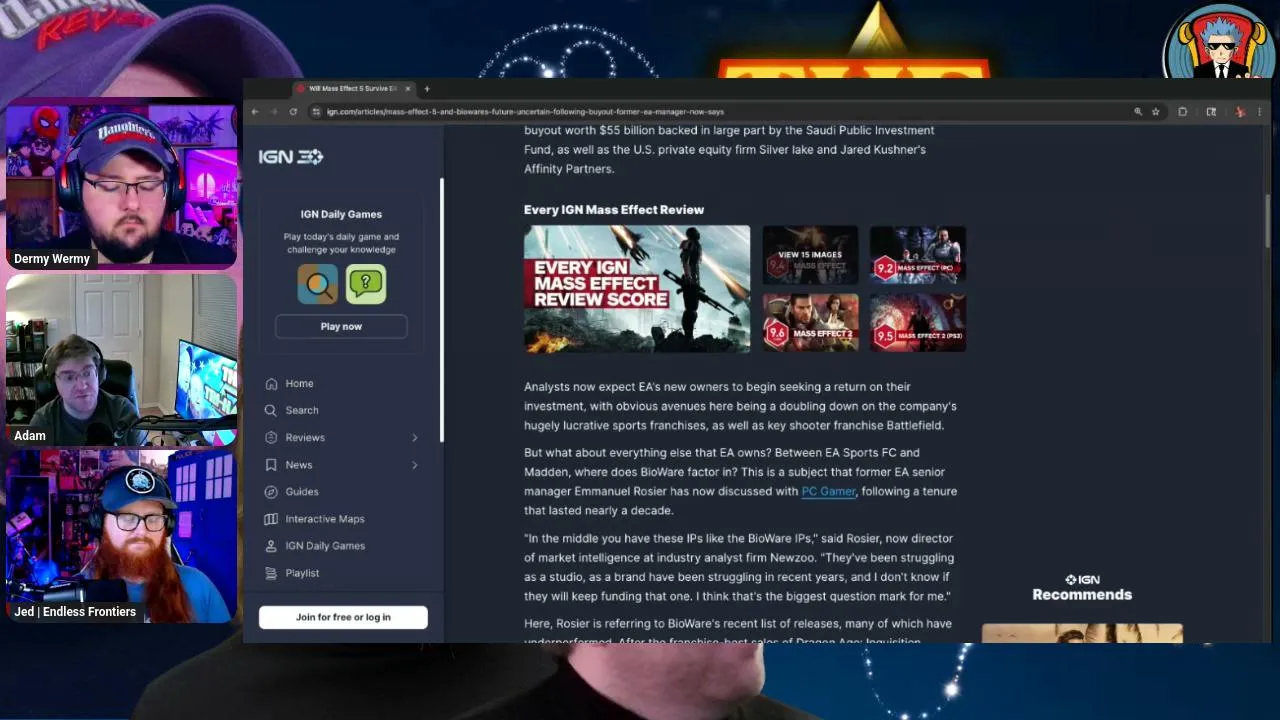The width and height of the screenshot is (1280, 720).
Task: Click the stream avatar logo with sunglasses
Action: [x=1219, y=43]
